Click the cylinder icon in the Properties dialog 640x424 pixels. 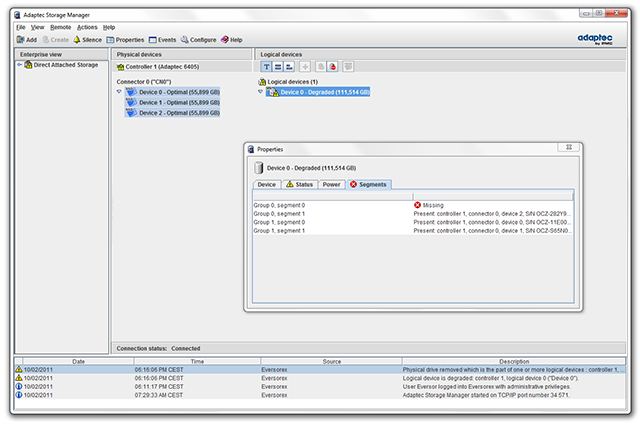pyautogui.click(x=258, y=168)
